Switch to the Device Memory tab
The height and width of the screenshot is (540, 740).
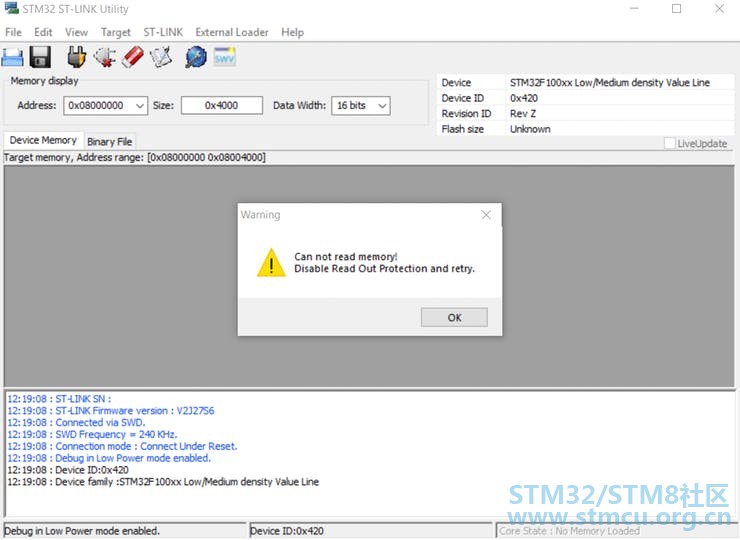(x=43, y=140)
